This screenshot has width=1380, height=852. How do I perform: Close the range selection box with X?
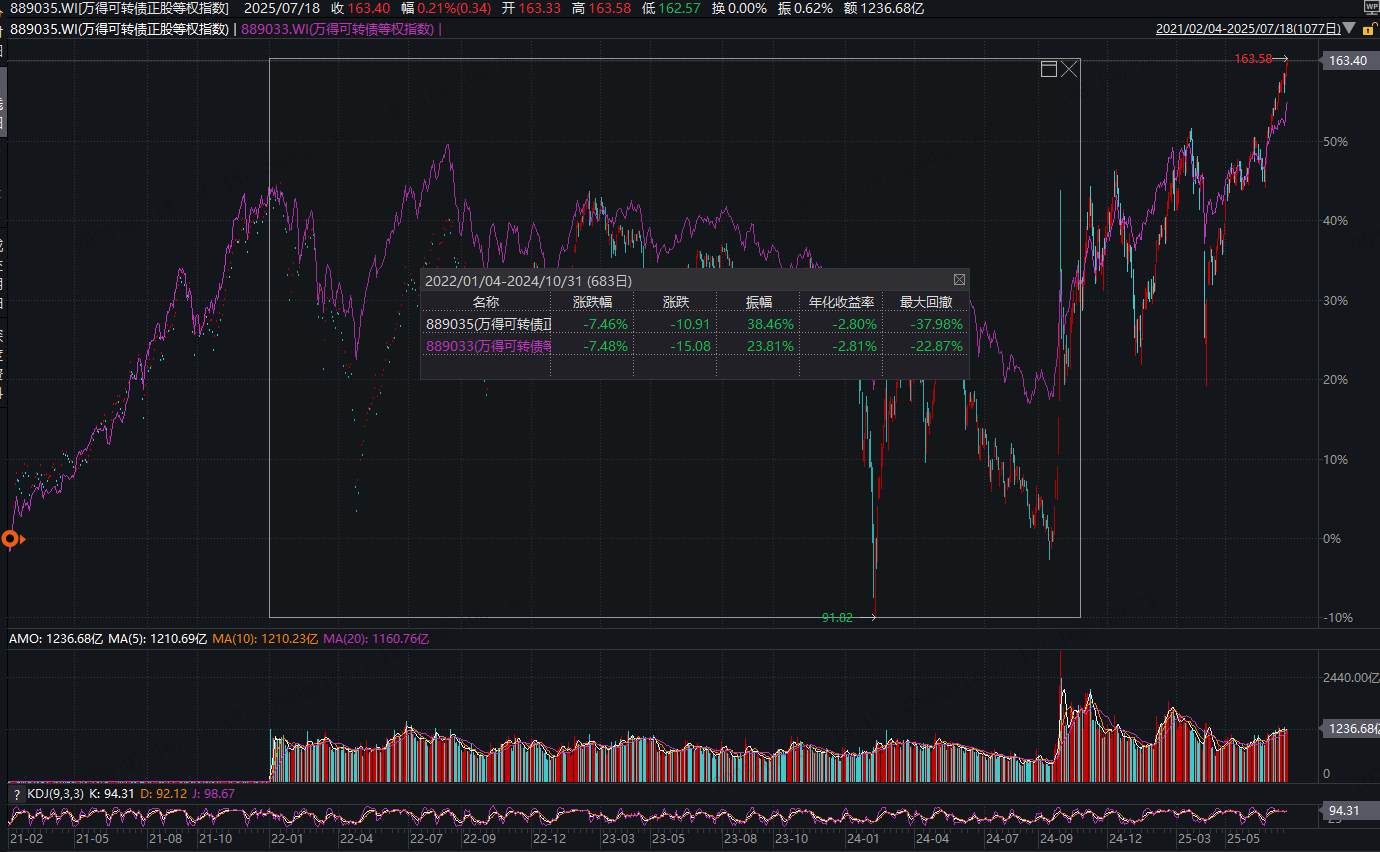coord(1070,69)
